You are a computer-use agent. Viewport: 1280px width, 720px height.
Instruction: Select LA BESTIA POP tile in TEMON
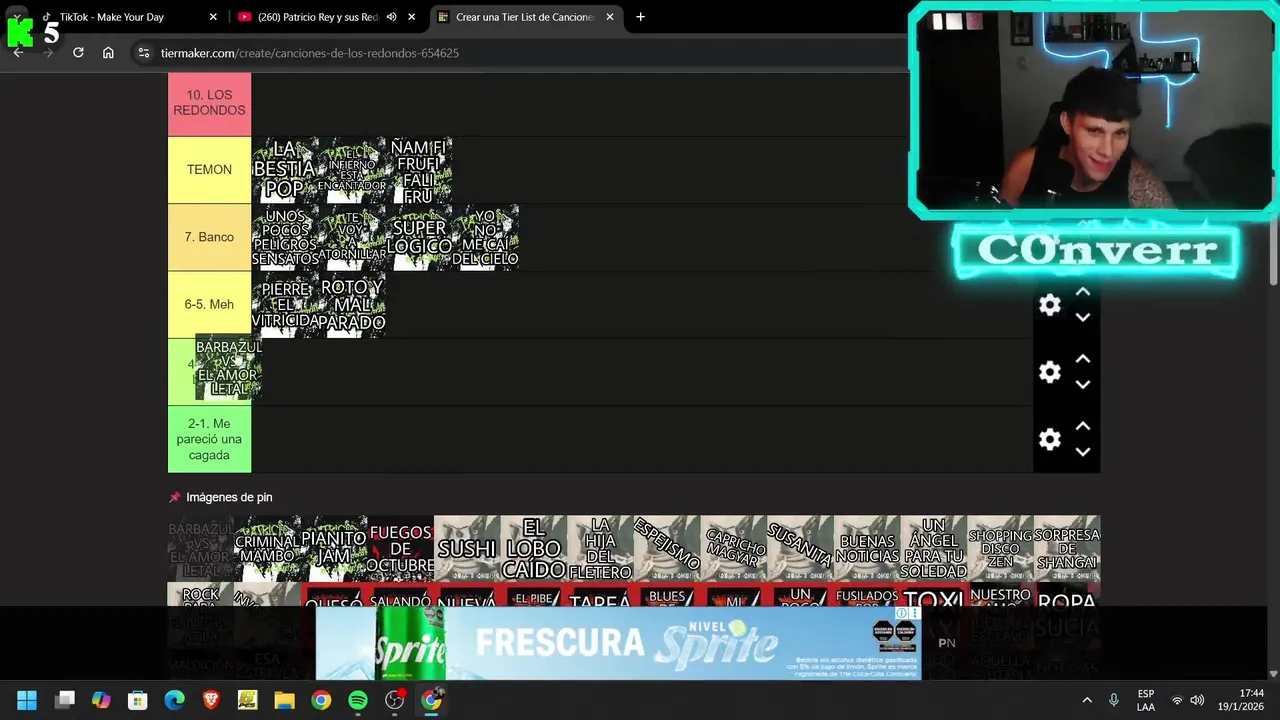pyautogui.click(x=285, y=170)
